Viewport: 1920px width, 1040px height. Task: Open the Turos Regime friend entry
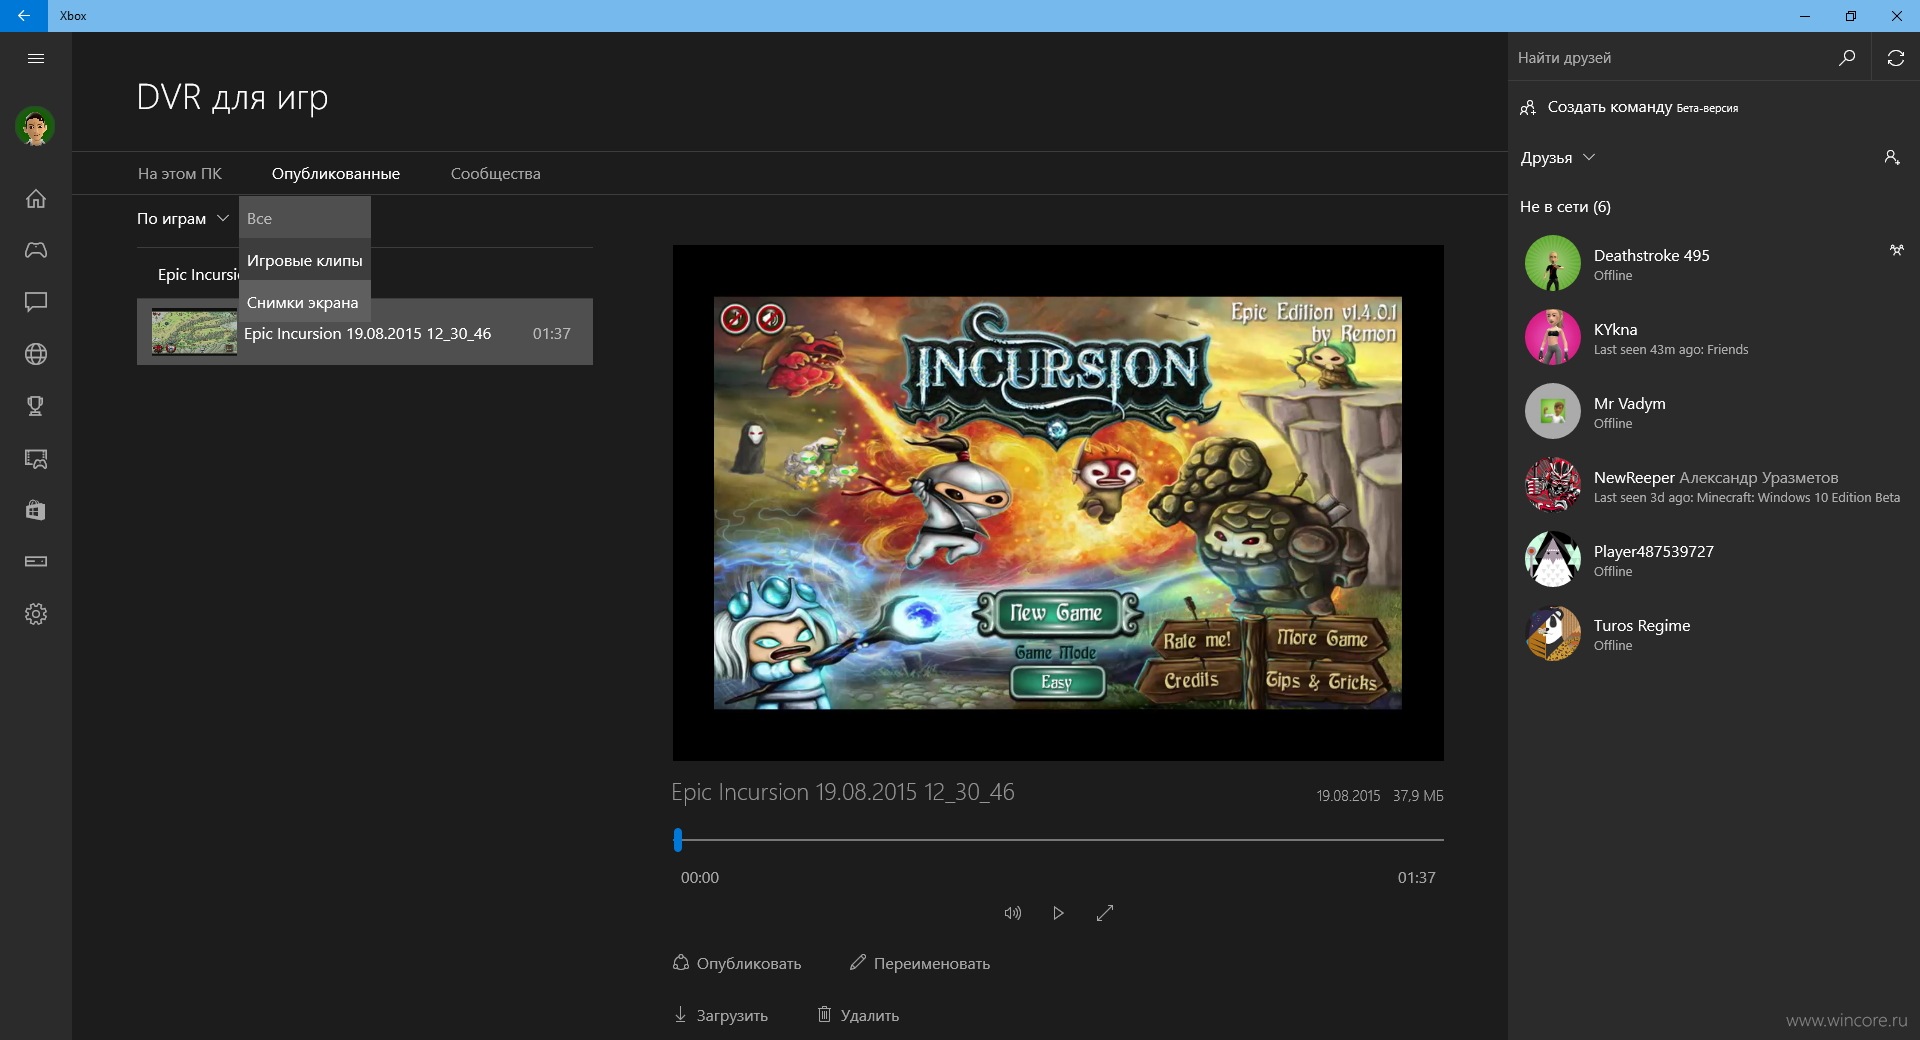click(x=1714, y=634)
